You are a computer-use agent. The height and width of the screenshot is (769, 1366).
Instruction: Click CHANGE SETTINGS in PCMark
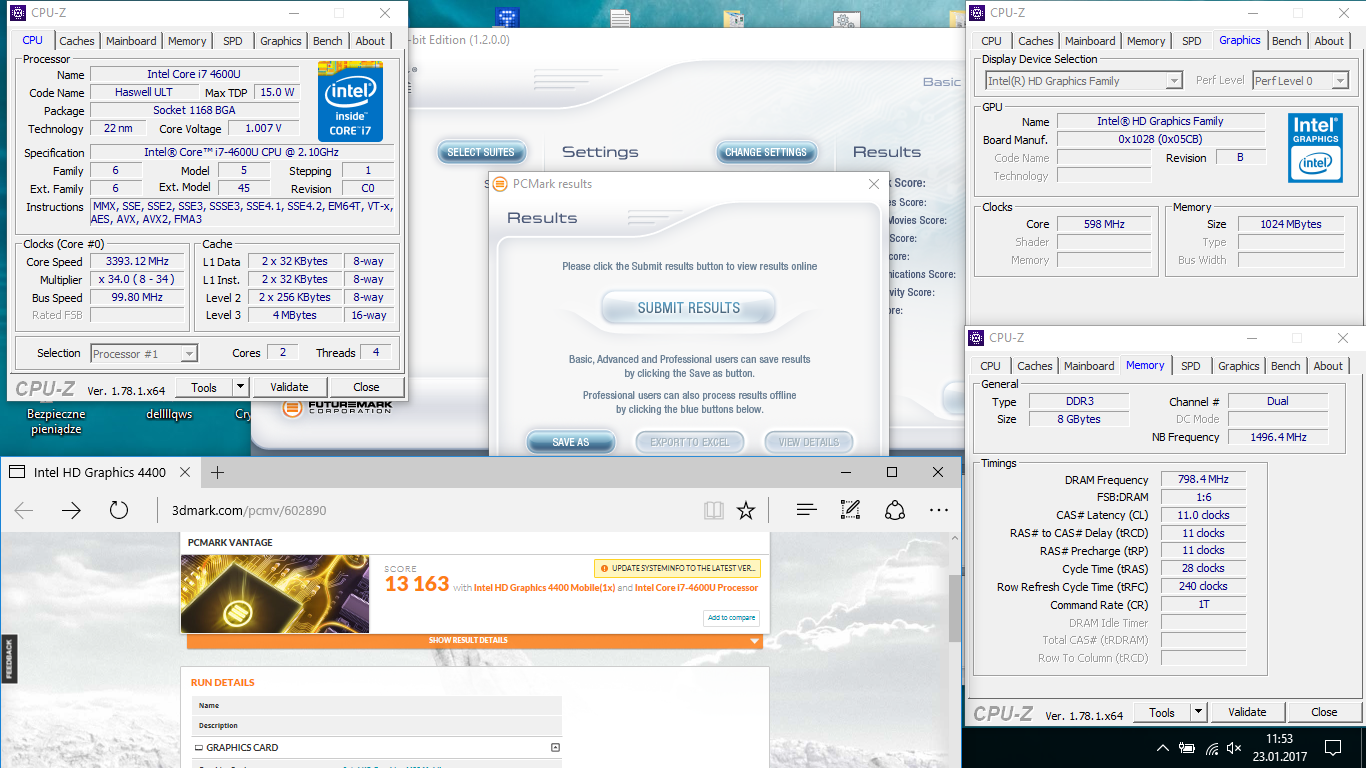(766, 152)
